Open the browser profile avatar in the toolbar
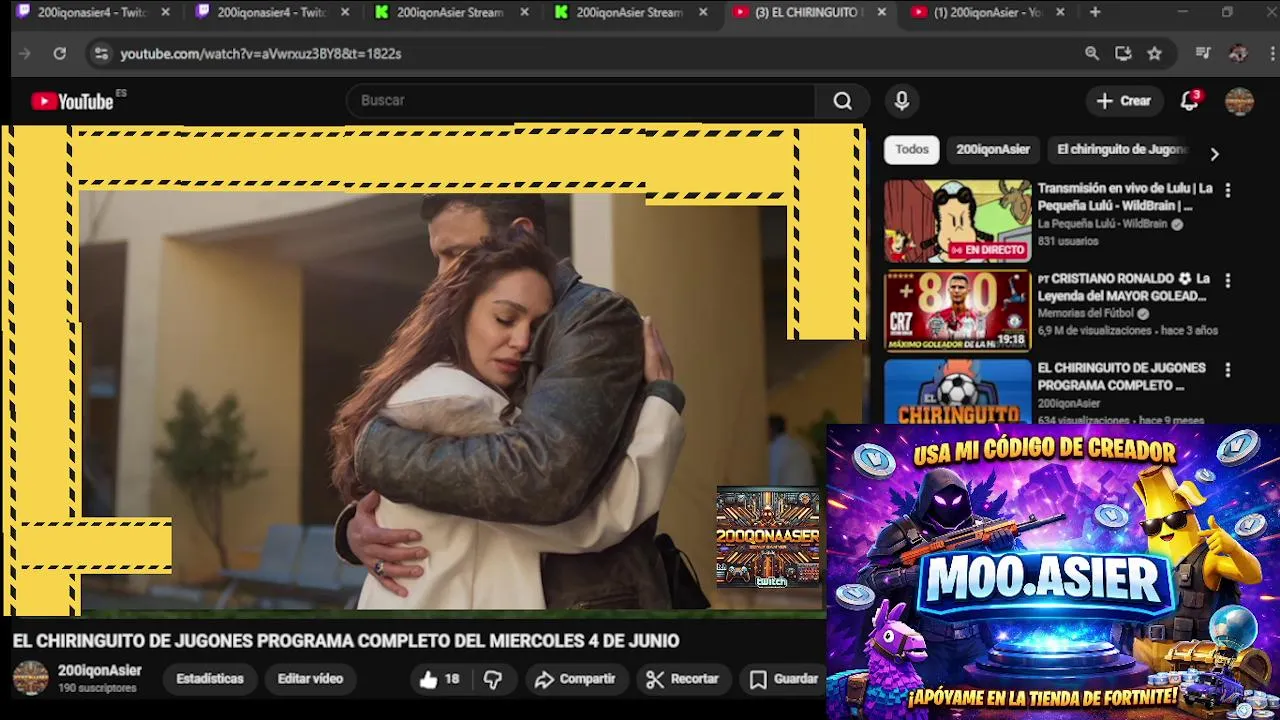 point(1238,54)
